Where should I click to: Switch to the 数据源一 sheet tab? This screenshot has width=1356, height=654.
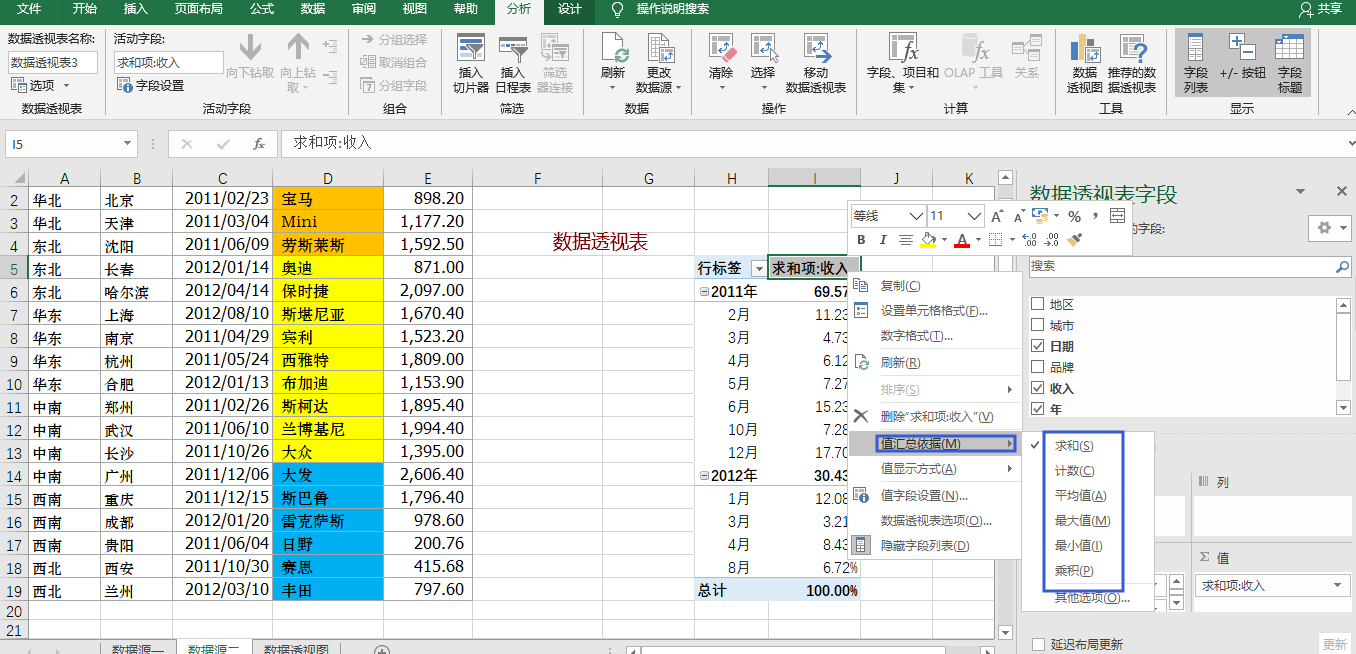(138, 649)
